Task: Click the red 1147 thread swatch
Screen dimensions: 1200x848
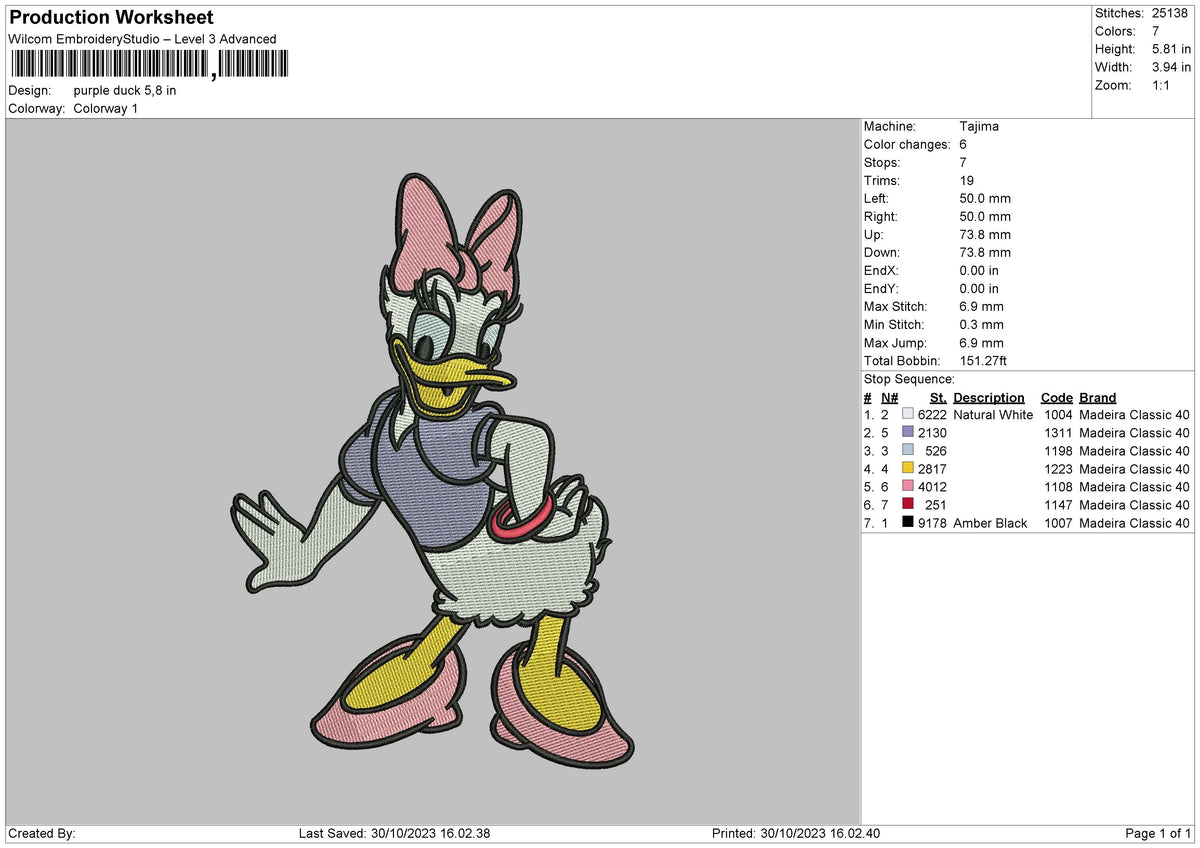Action: click(x=908, y=504)
